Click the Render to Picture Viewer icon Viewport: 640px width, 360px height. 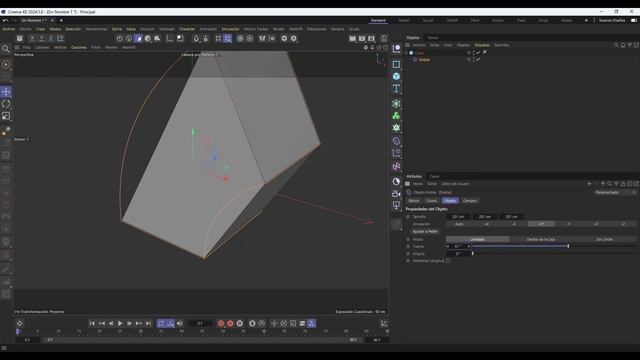point(362,38)
